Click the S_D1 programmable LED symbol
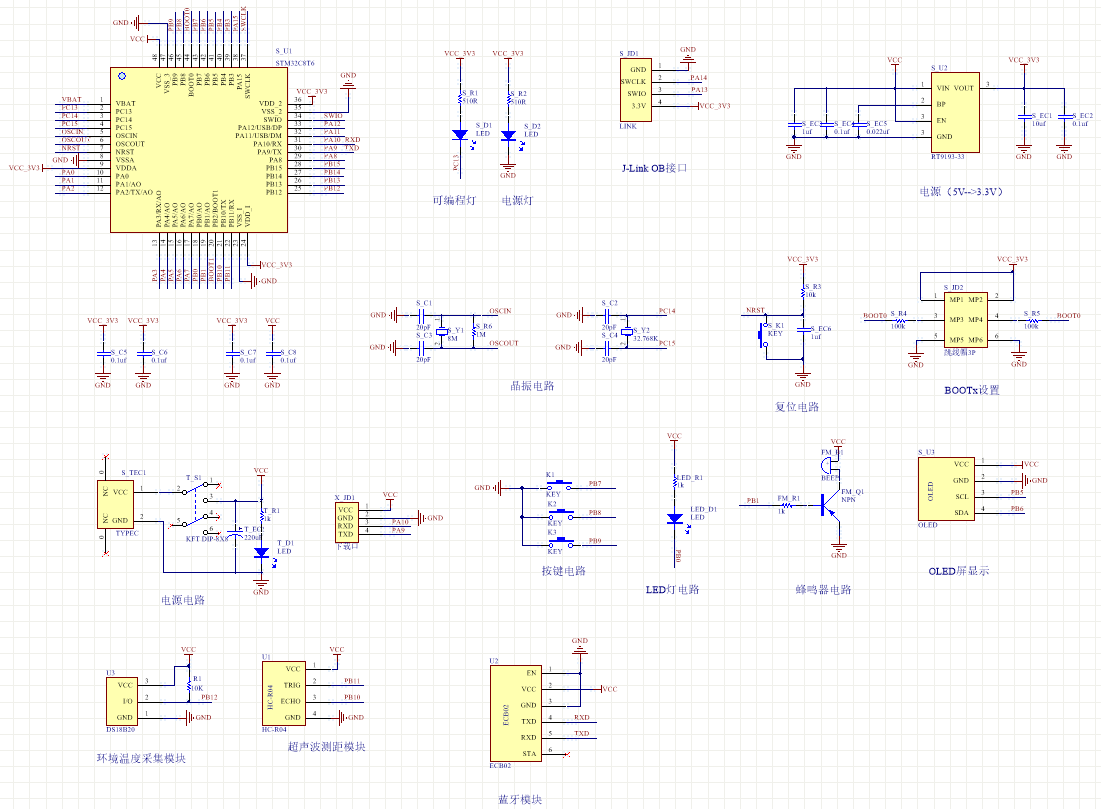The width and height of the screenshot is (1101, 809). click(x=459, y=134)
